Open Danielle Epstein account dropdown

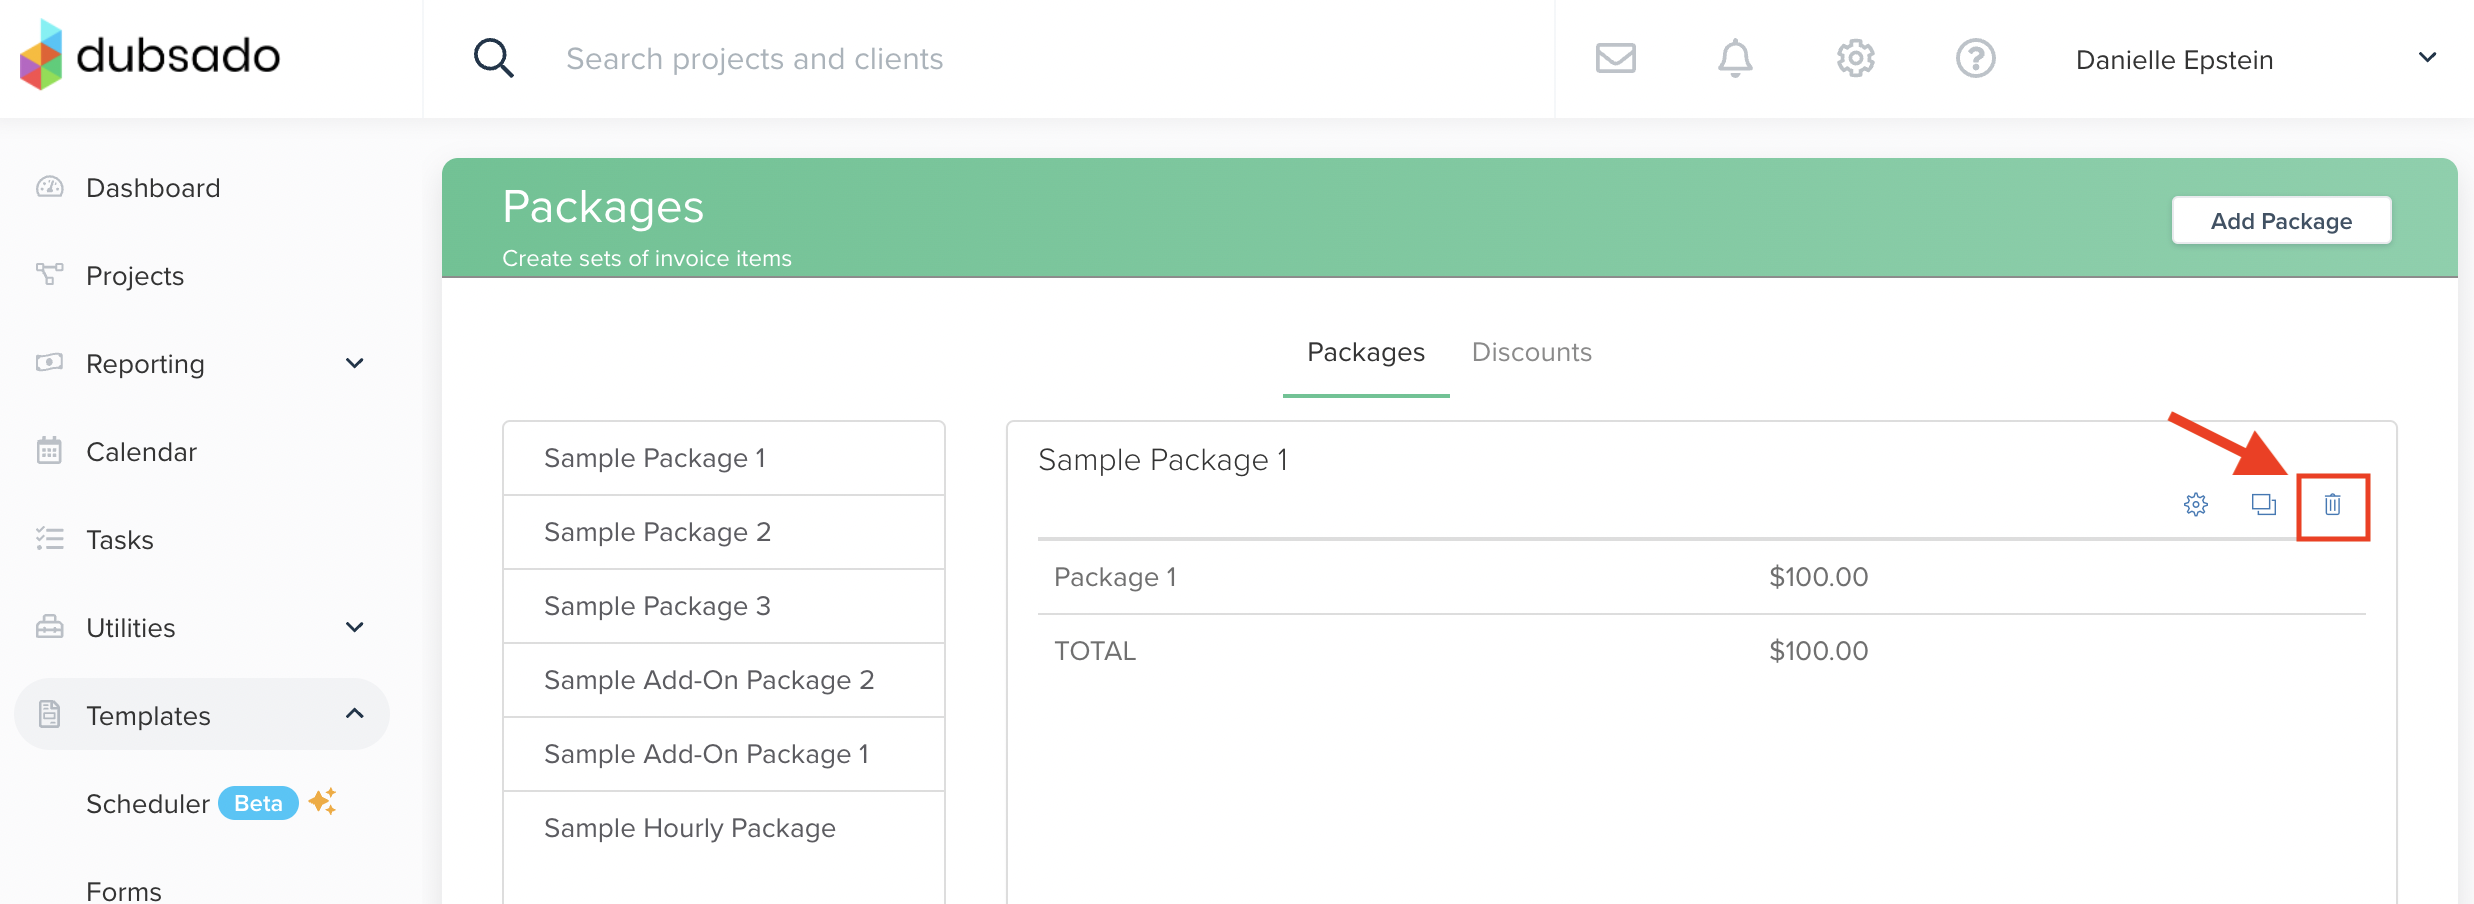point(2426,59)
